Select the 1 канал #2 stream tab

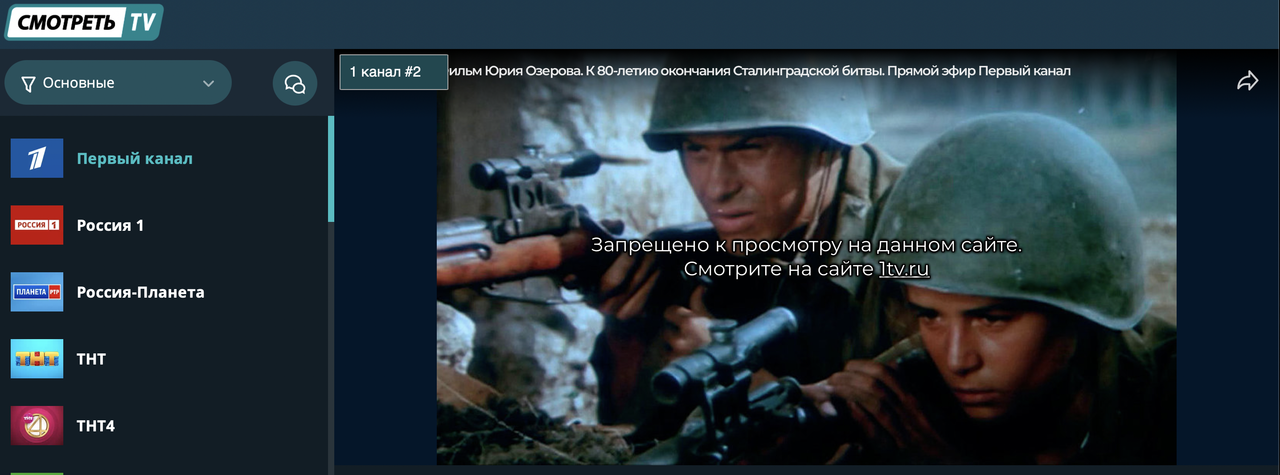coord(394,72)
